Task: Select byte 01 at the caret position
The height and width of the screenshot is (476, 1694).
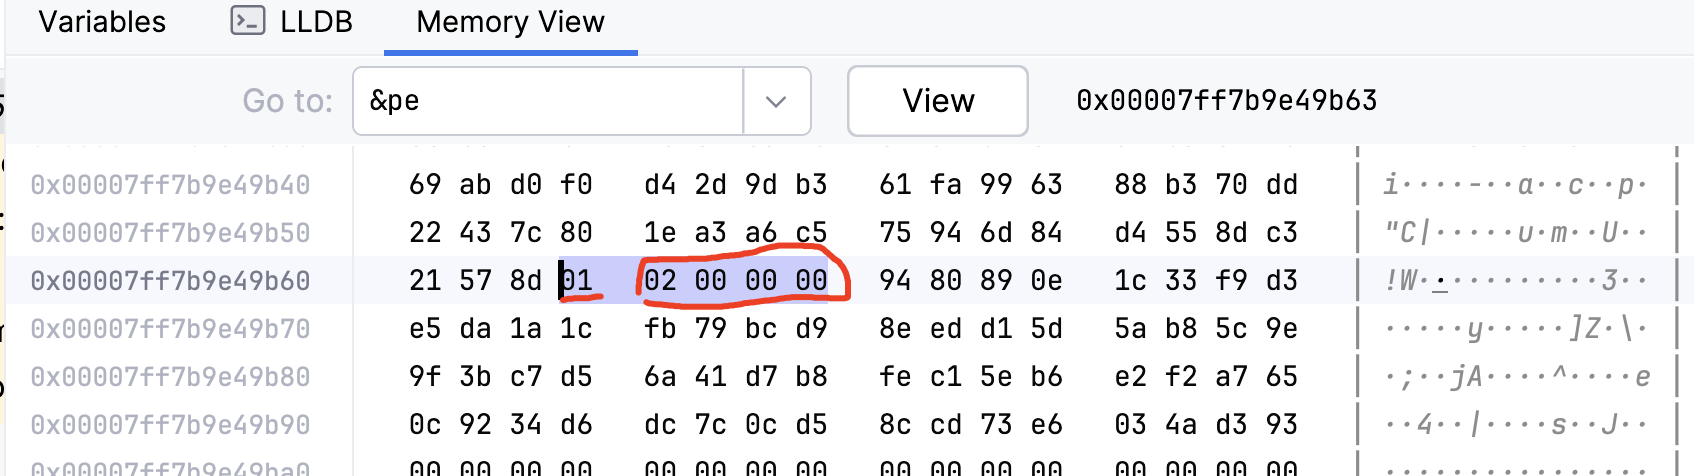Action: (577, 281)
